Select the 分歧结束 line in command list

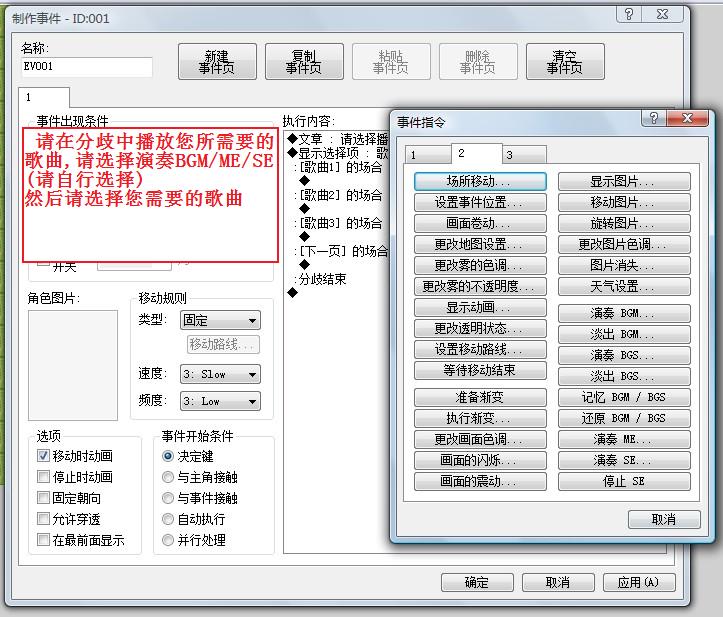tap(320, 279)
